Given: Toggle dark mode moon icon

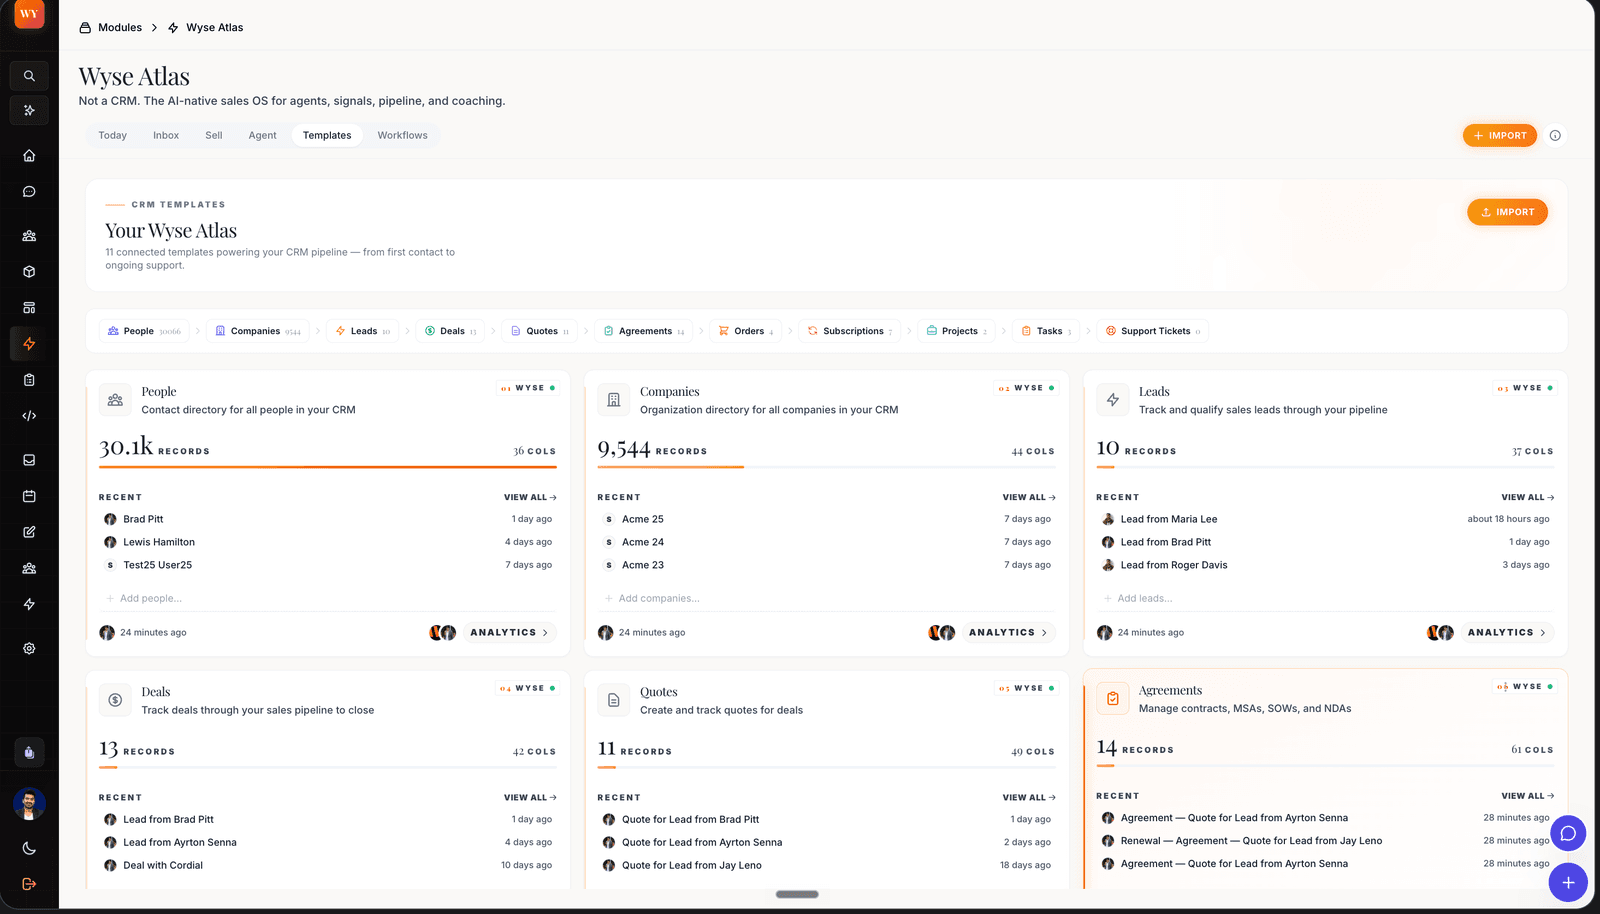Looking at the screenshot, I should pyautogui.click(x=29, y=848).
